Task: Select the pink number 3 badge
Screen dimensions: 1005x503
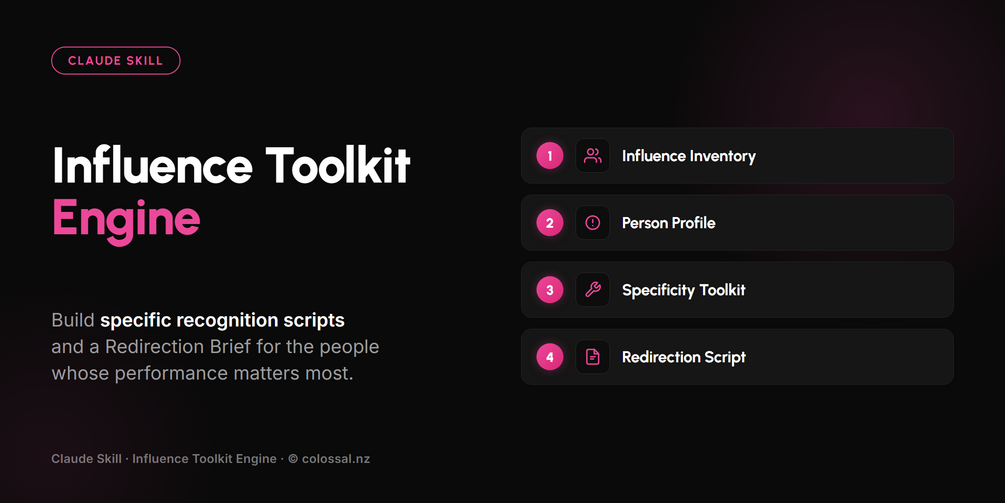Action: (549, 290)
